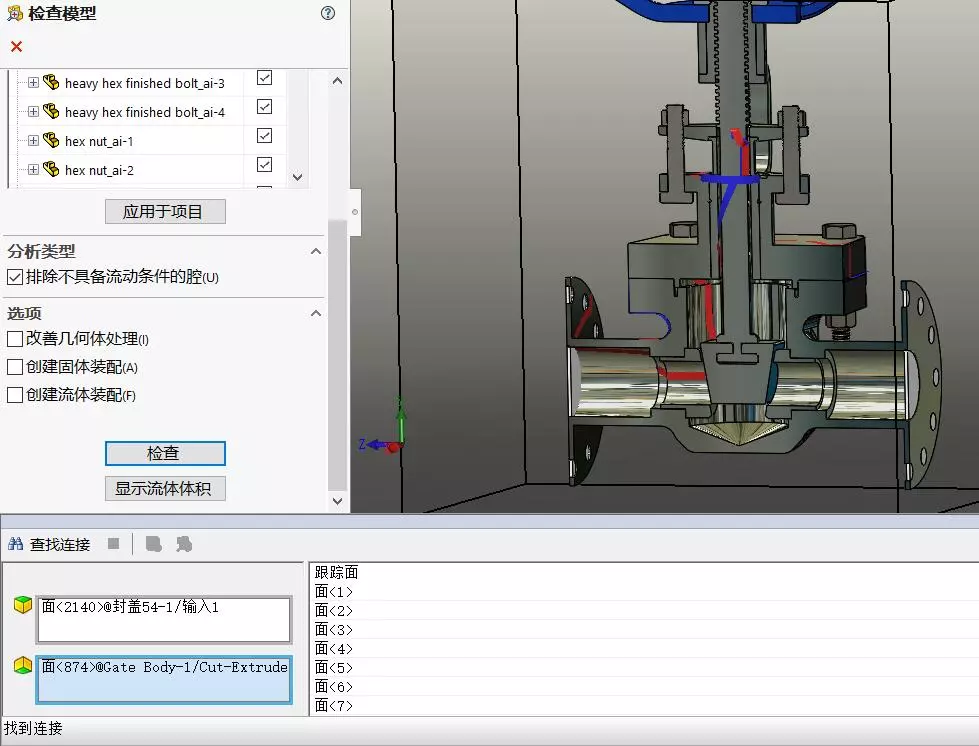The height and width of the screenshot is (746, 979).
Task: Collapse the 选项 section chevron
Action: pos(316,314)
